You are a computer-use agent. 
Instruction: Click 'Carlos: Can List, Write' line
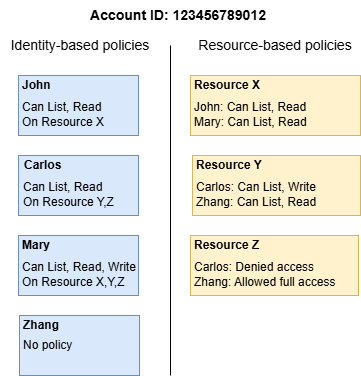pyautogui.click(x=256, y=187)
